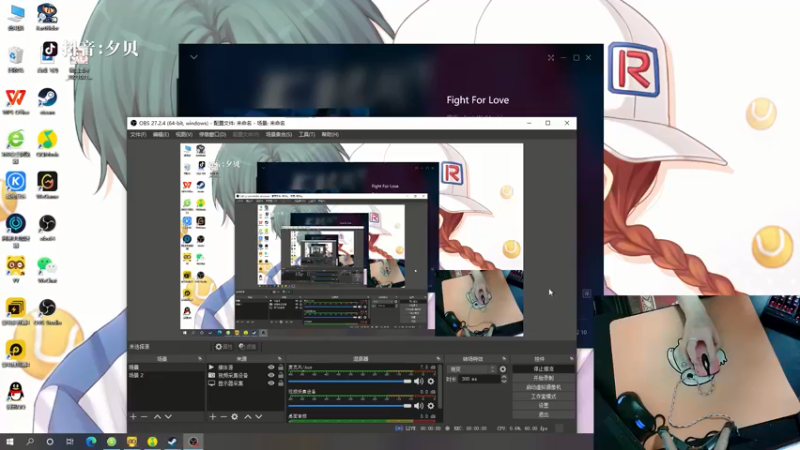This screenshot has width=800, height=450.
Task: Open the 视频采集设备 mixer settings gear
Action: (x=431, y=406)
